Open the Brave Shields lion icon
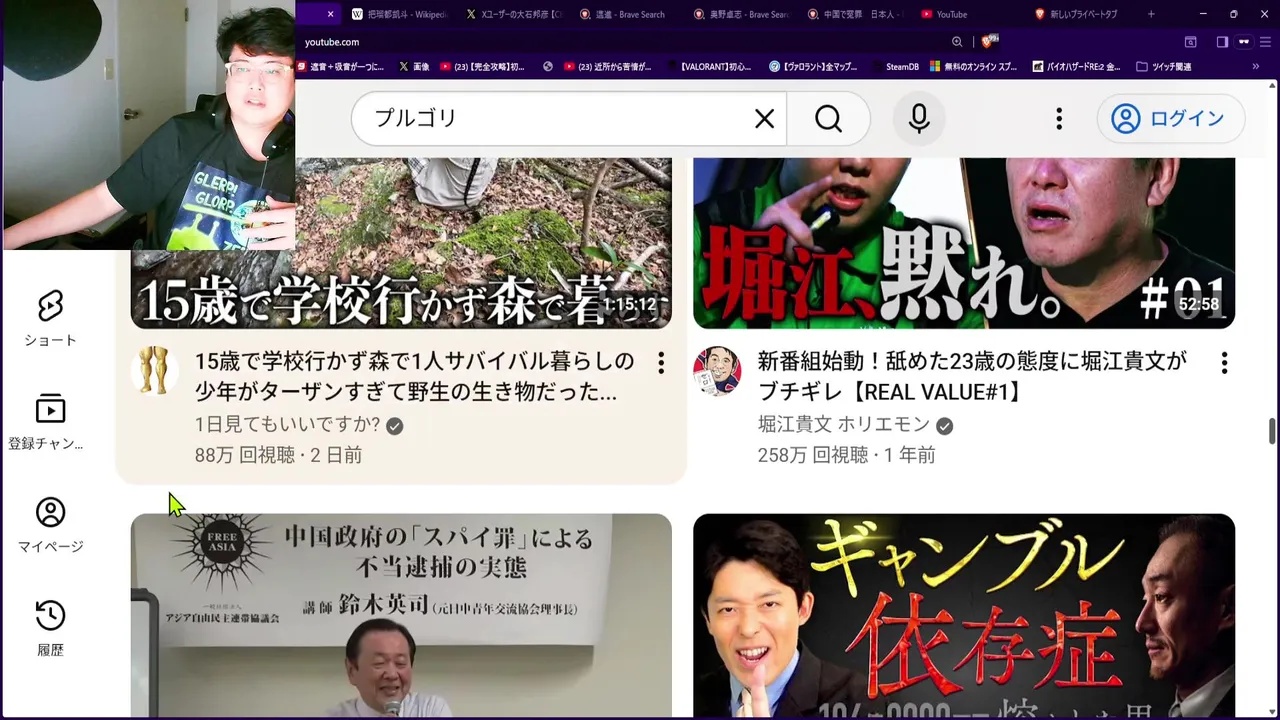1280x720 pixels. tap(988, 42)
